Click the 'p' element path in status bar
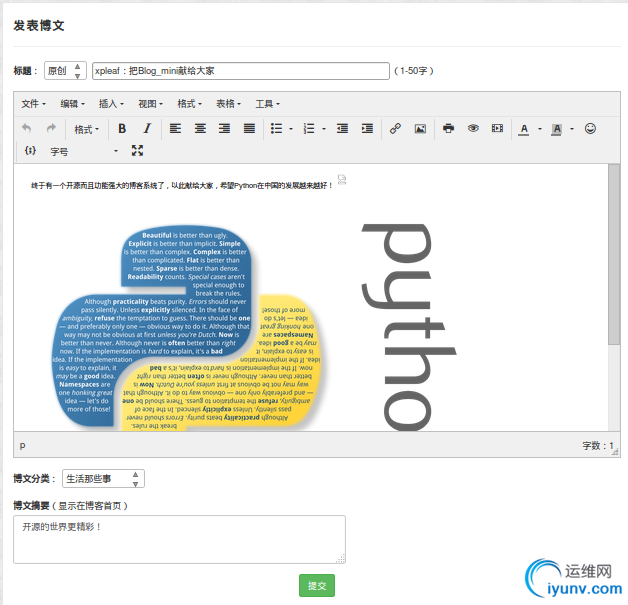 [22, 445]
